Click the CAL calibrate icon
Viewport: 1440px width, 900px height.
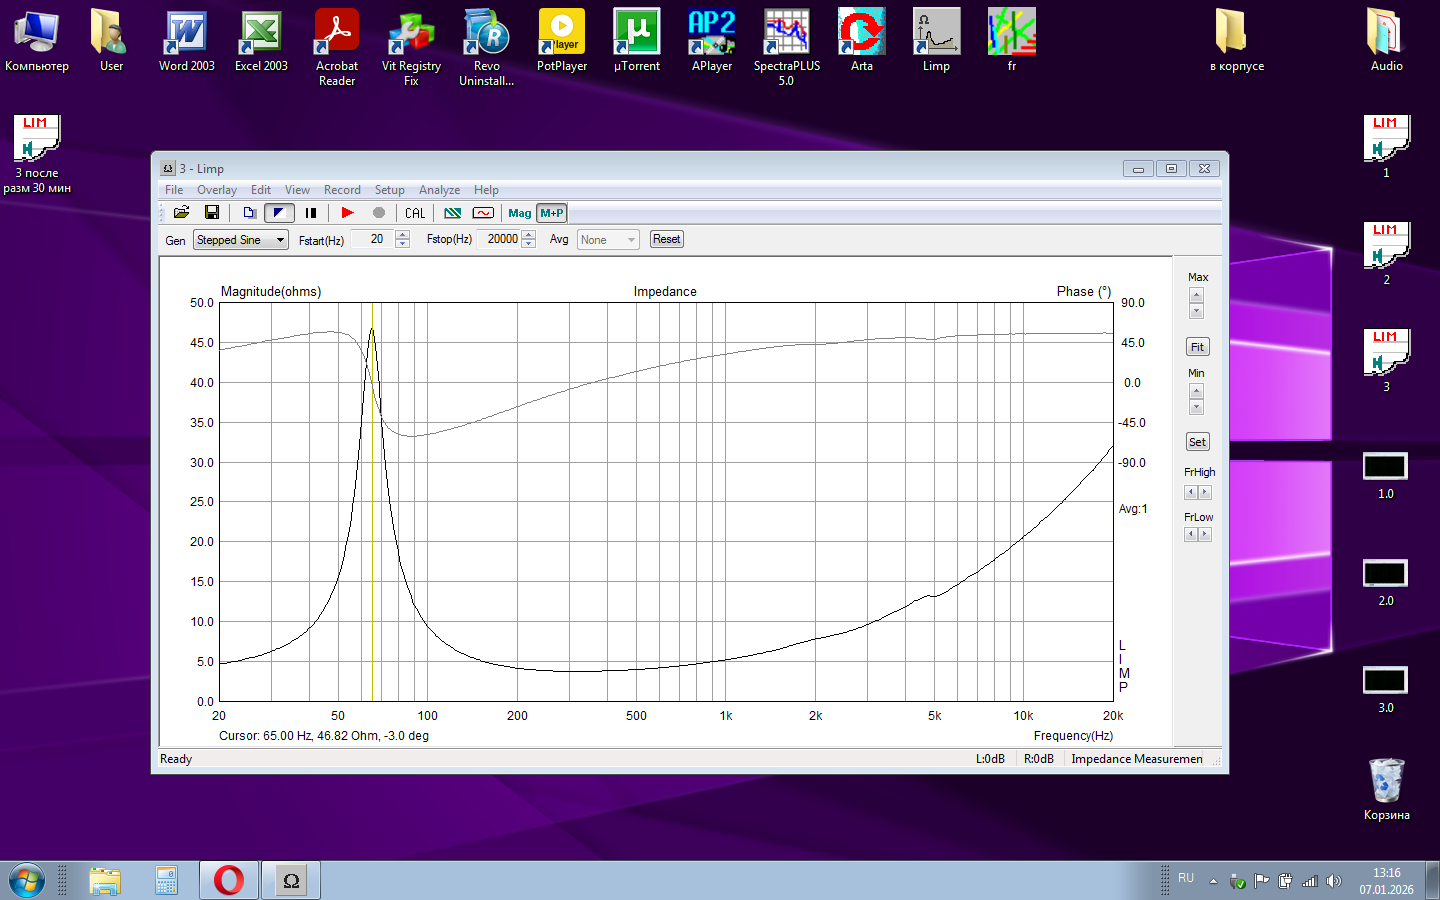[x=415, y=213]
